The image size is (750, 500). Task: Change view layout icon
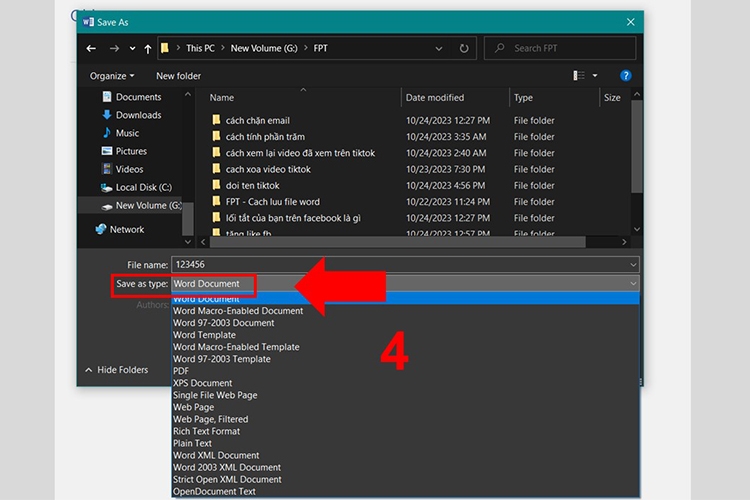pyautogui.click(x=579, y=76)
